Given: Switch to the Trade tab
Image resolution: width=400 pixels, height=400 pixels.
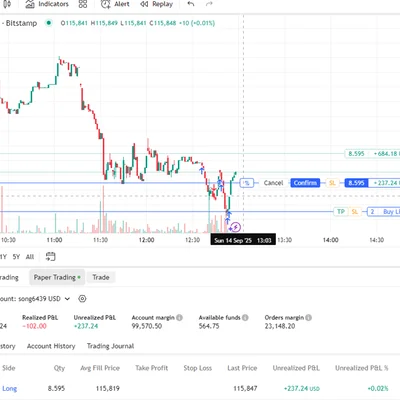Looking at the screenshot, I should (x=101, y=277).
